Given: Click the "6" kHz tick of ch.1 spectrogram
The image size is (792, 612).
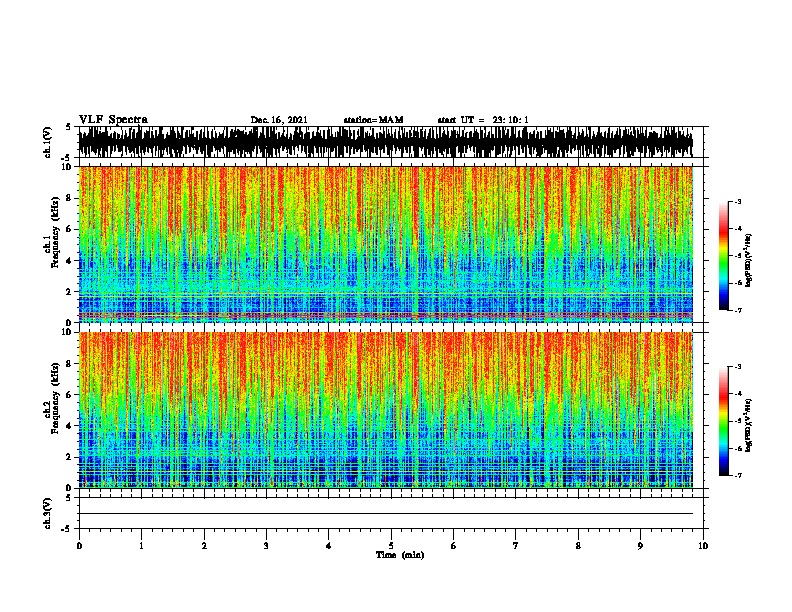Looking at the screenshot, I should click(x=71, y=229).
